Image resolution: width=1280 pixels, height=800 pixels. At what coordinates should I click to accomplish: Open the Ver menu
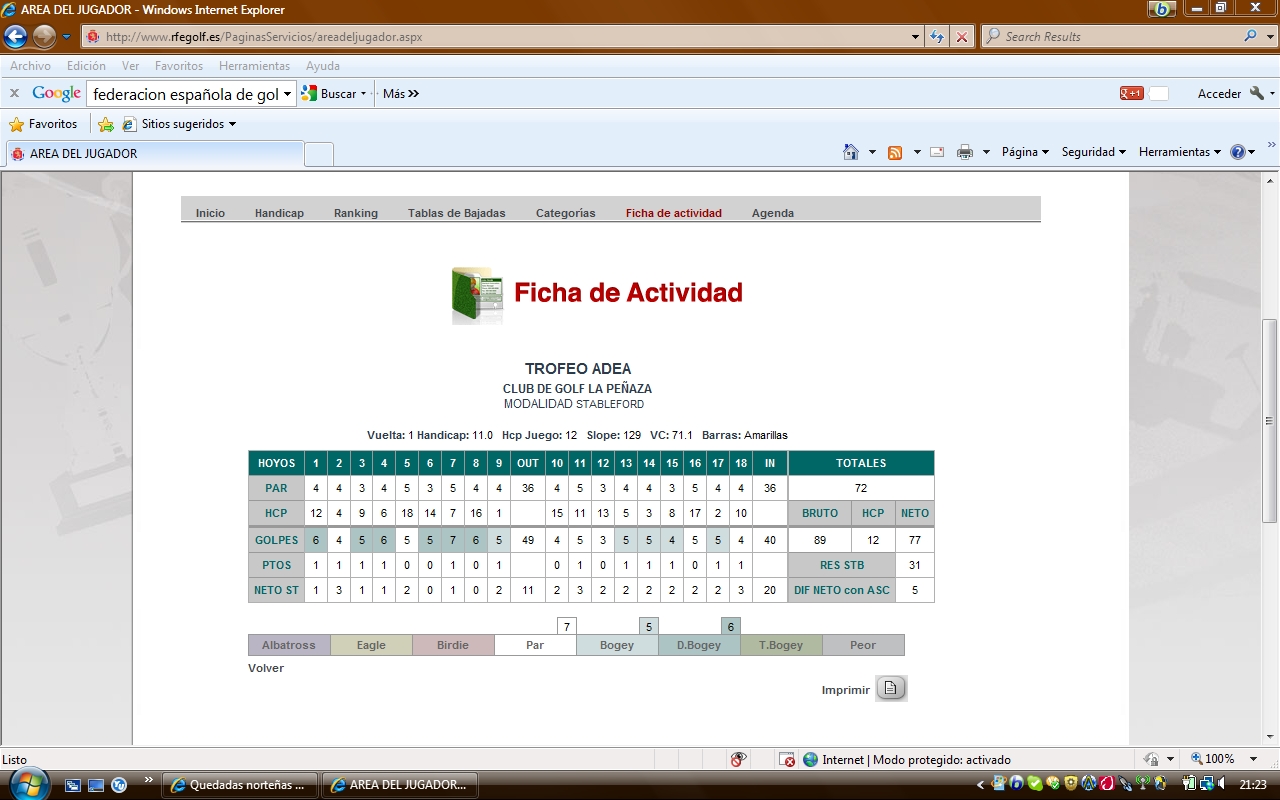(x=130, y=66)
